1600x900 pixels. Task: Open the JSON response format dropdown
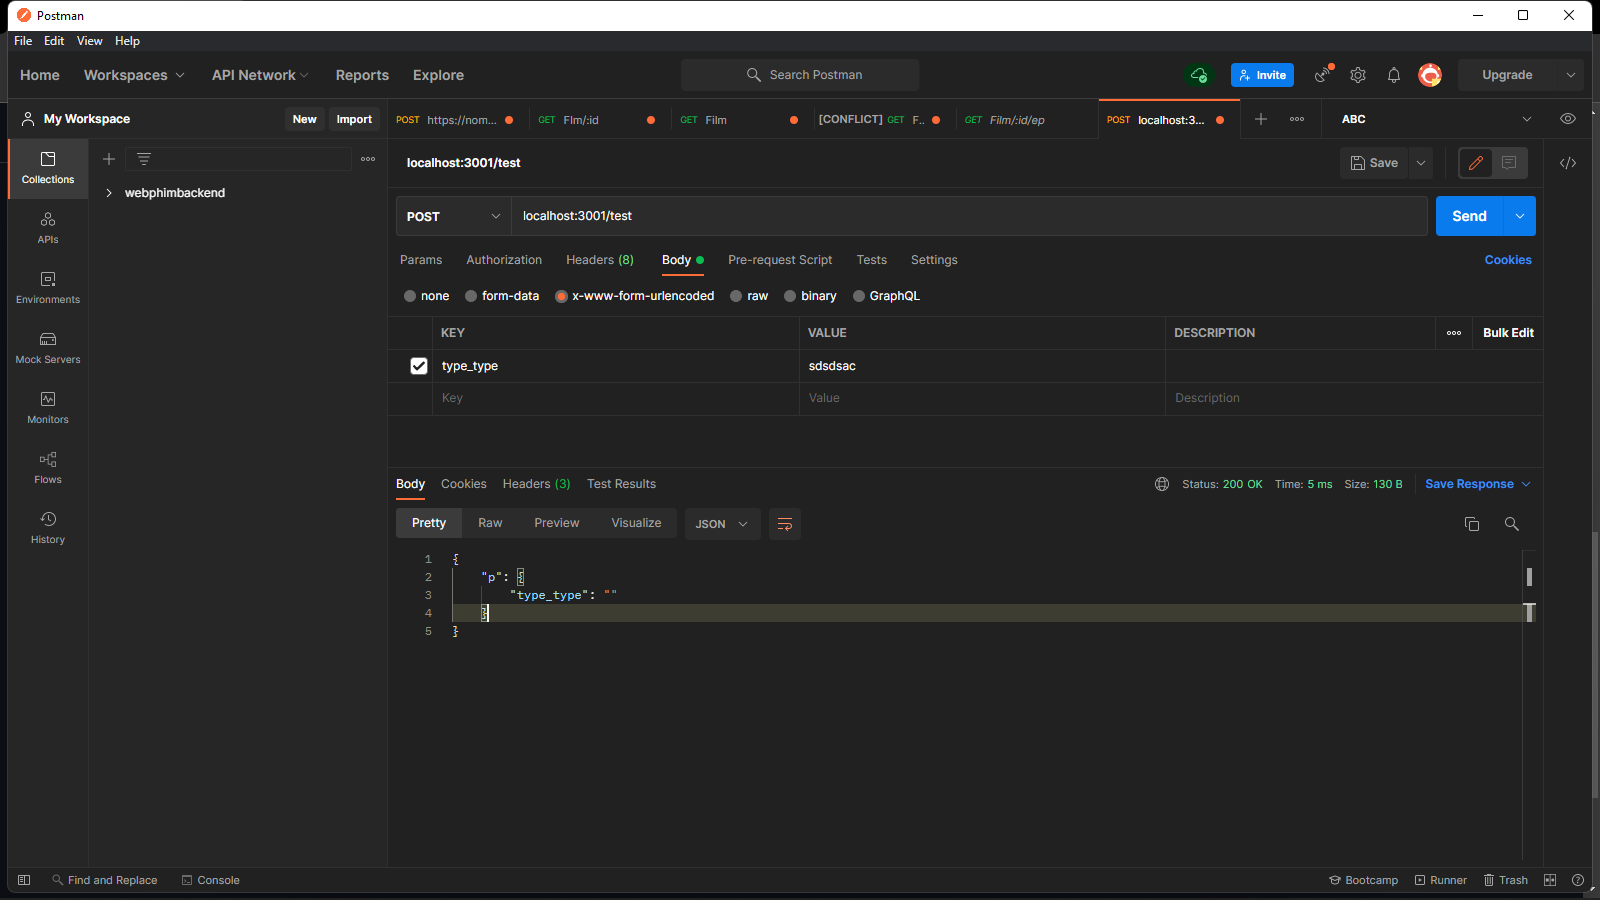click(721, 523)
